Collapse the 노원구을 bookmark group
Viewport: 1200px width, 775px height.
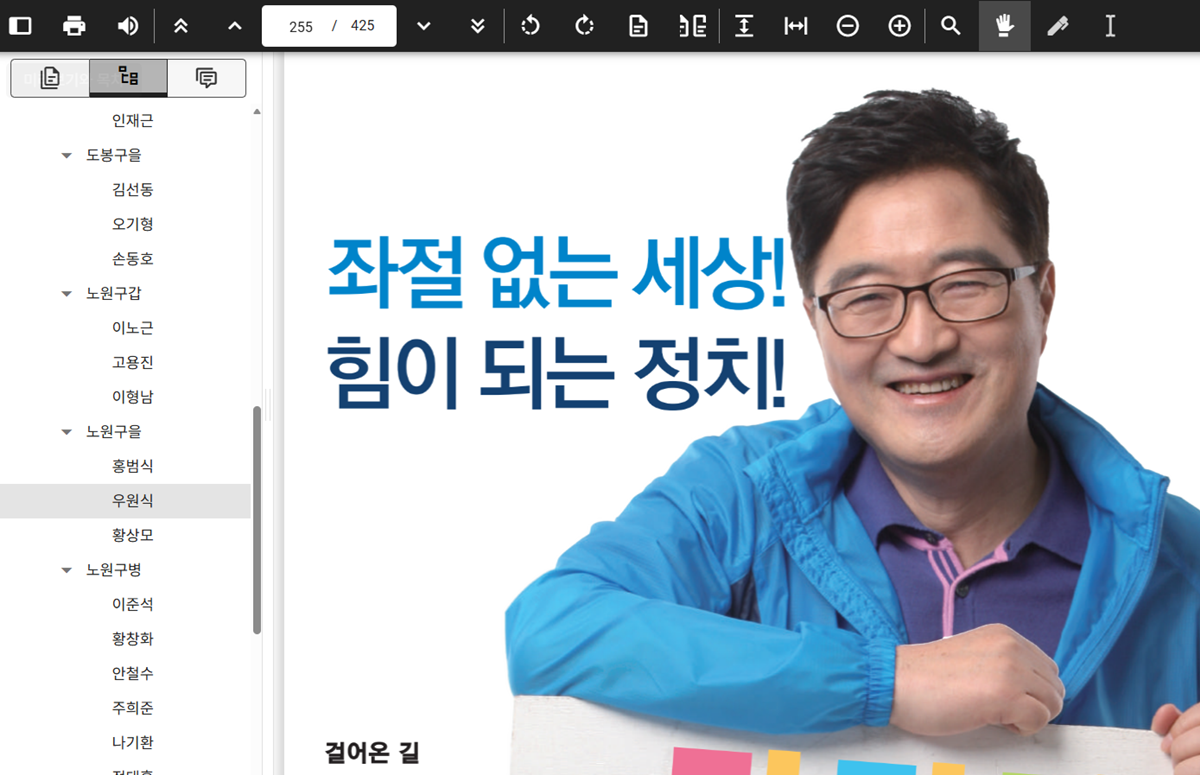66,431
